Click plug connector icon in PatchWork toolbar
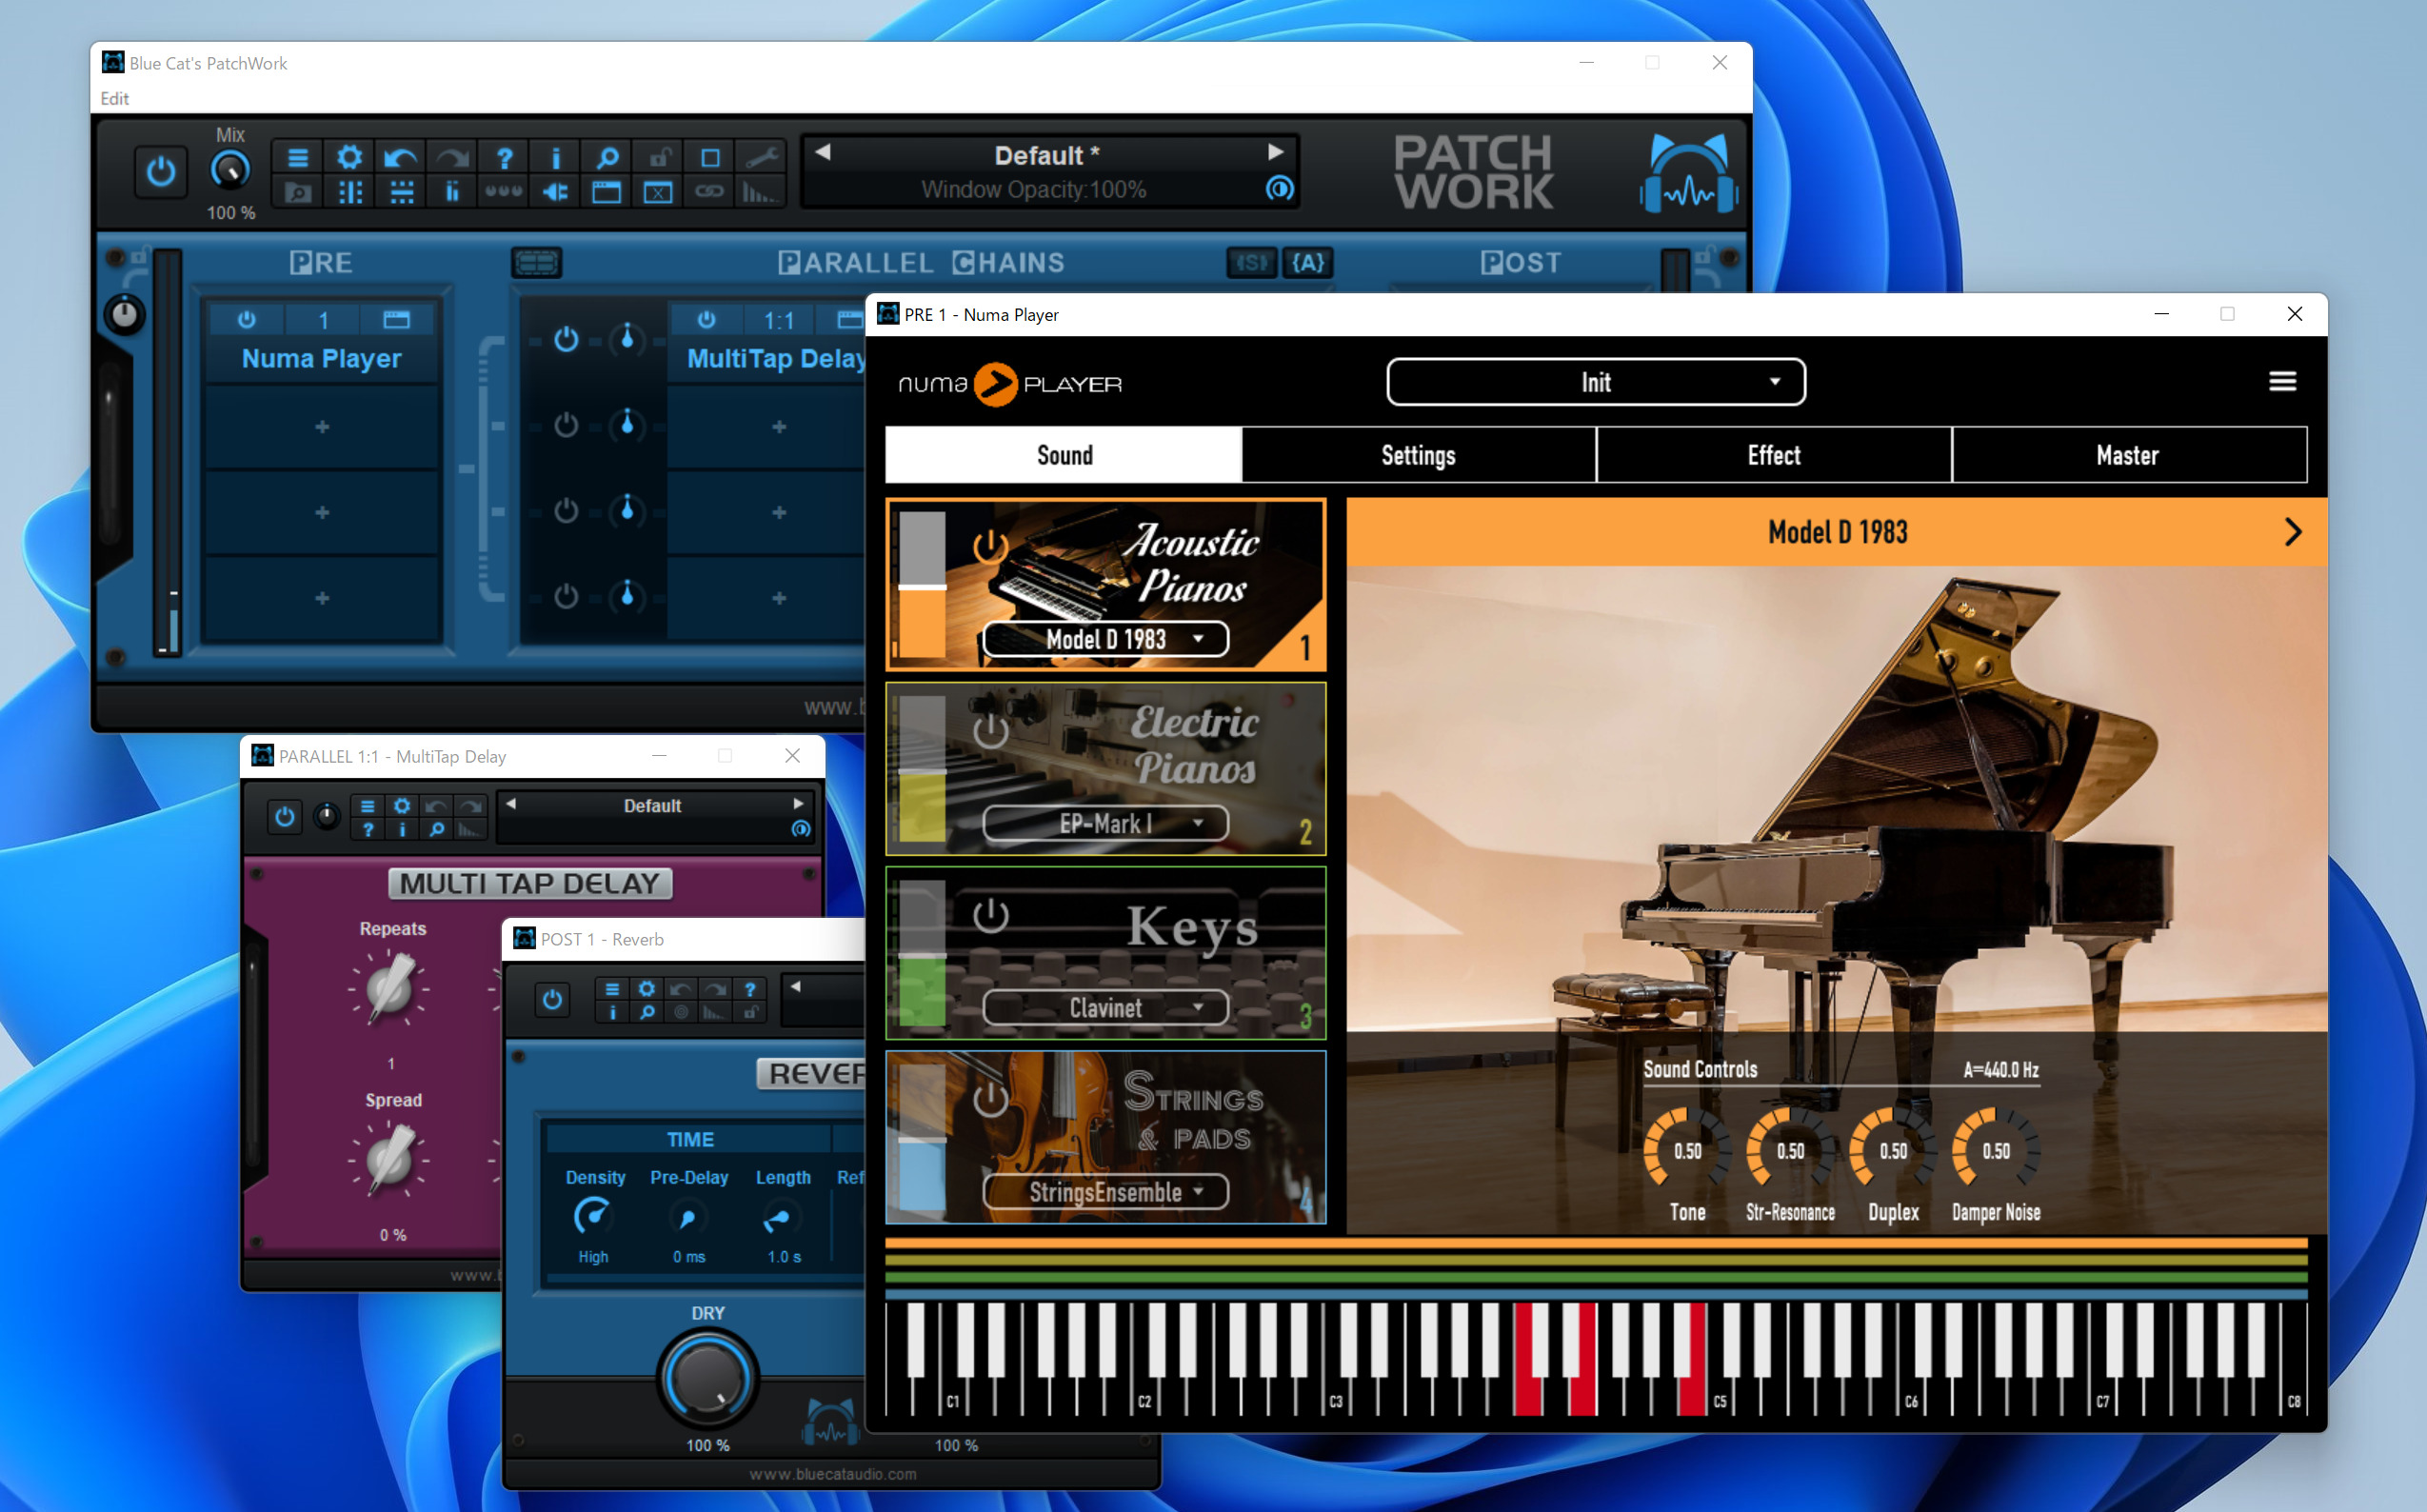Image resolution: width=2427 pixels, height=1512 pixels. [x=556, y=192]
